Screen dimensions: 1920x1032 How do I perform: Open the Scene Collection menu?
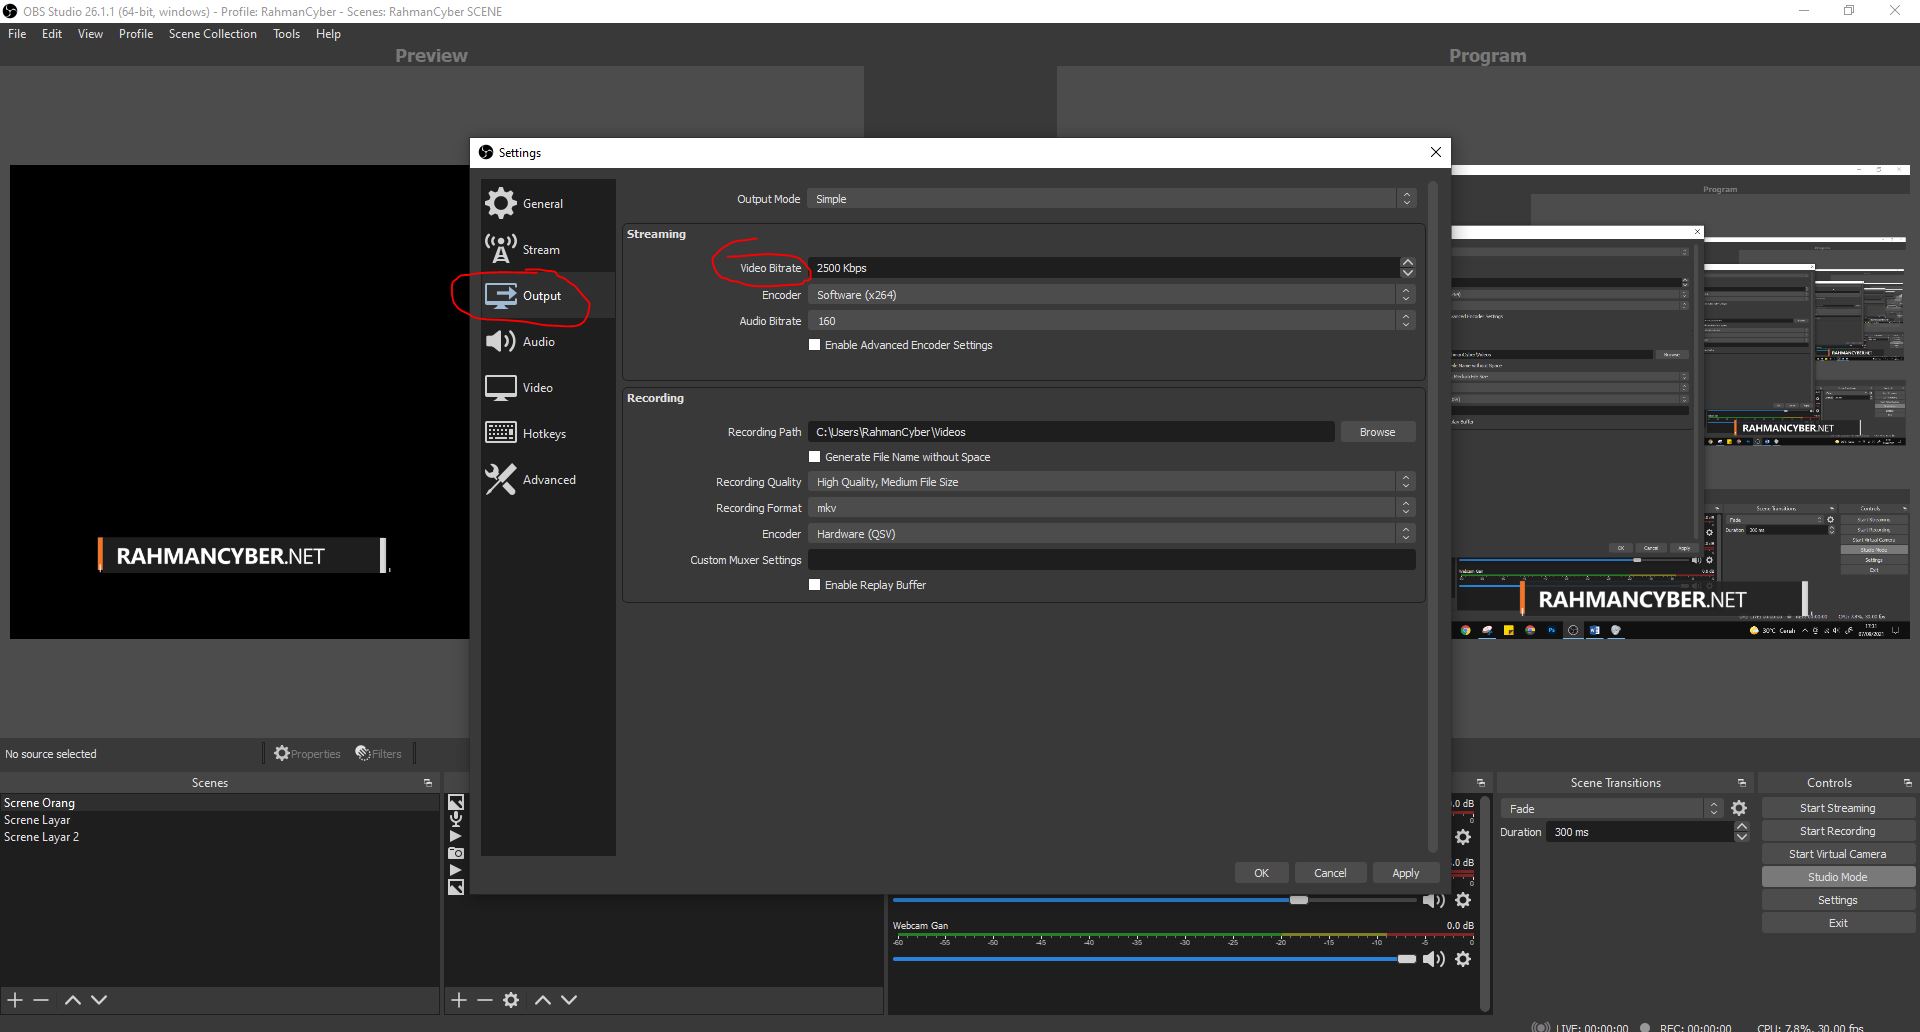[x=212, y=33]
